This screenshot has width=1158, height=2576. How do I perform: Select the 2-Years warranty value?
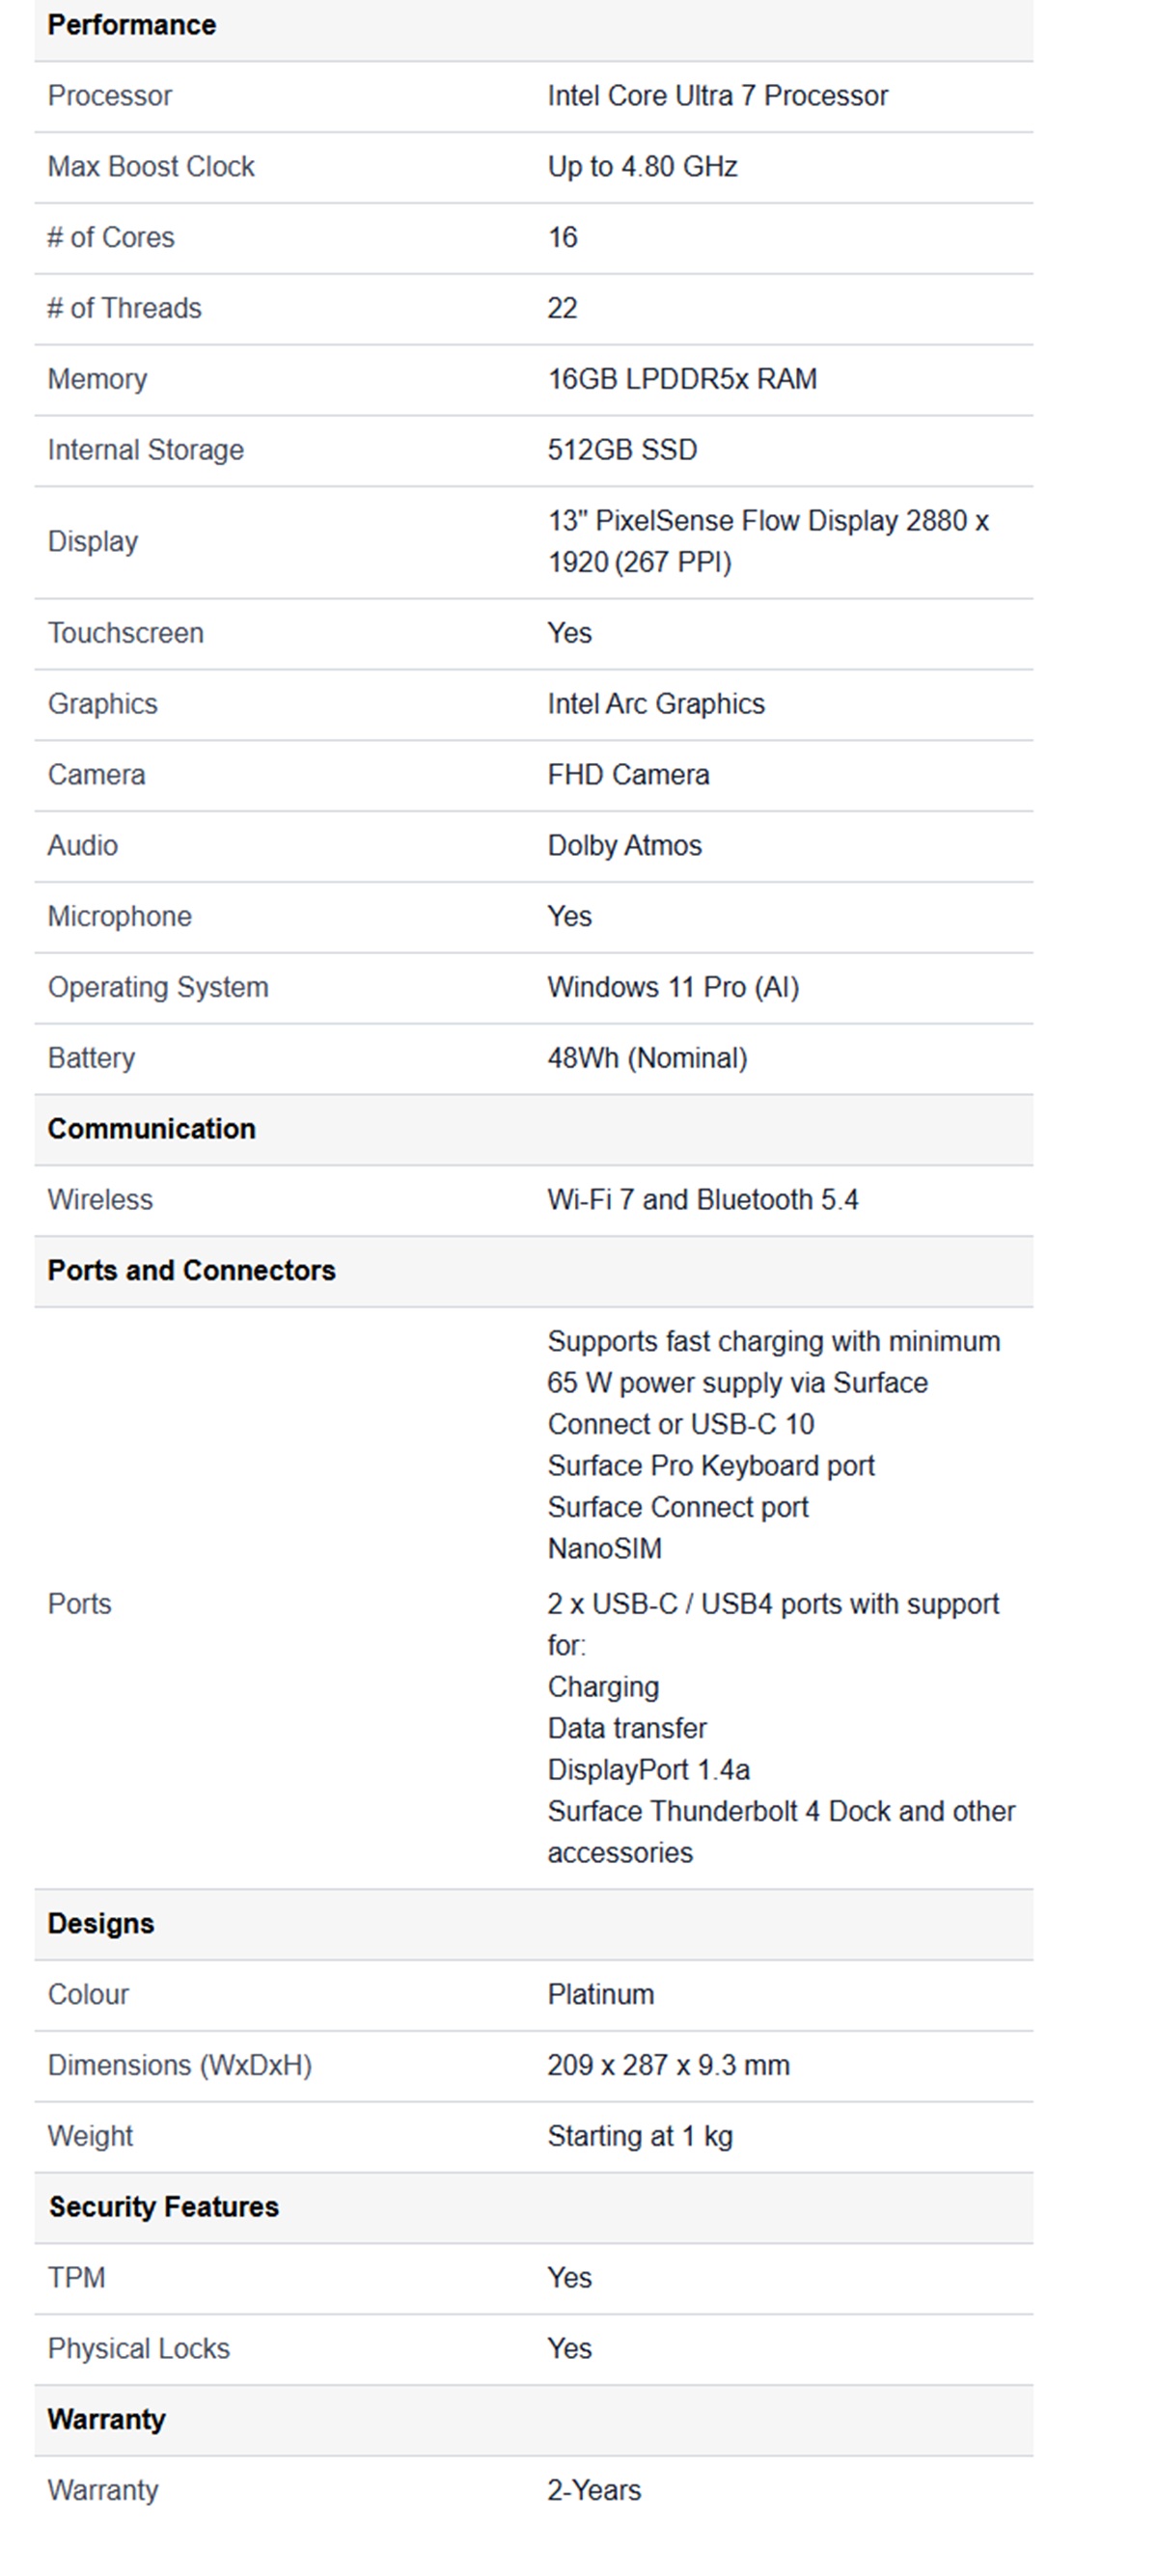594,2490
